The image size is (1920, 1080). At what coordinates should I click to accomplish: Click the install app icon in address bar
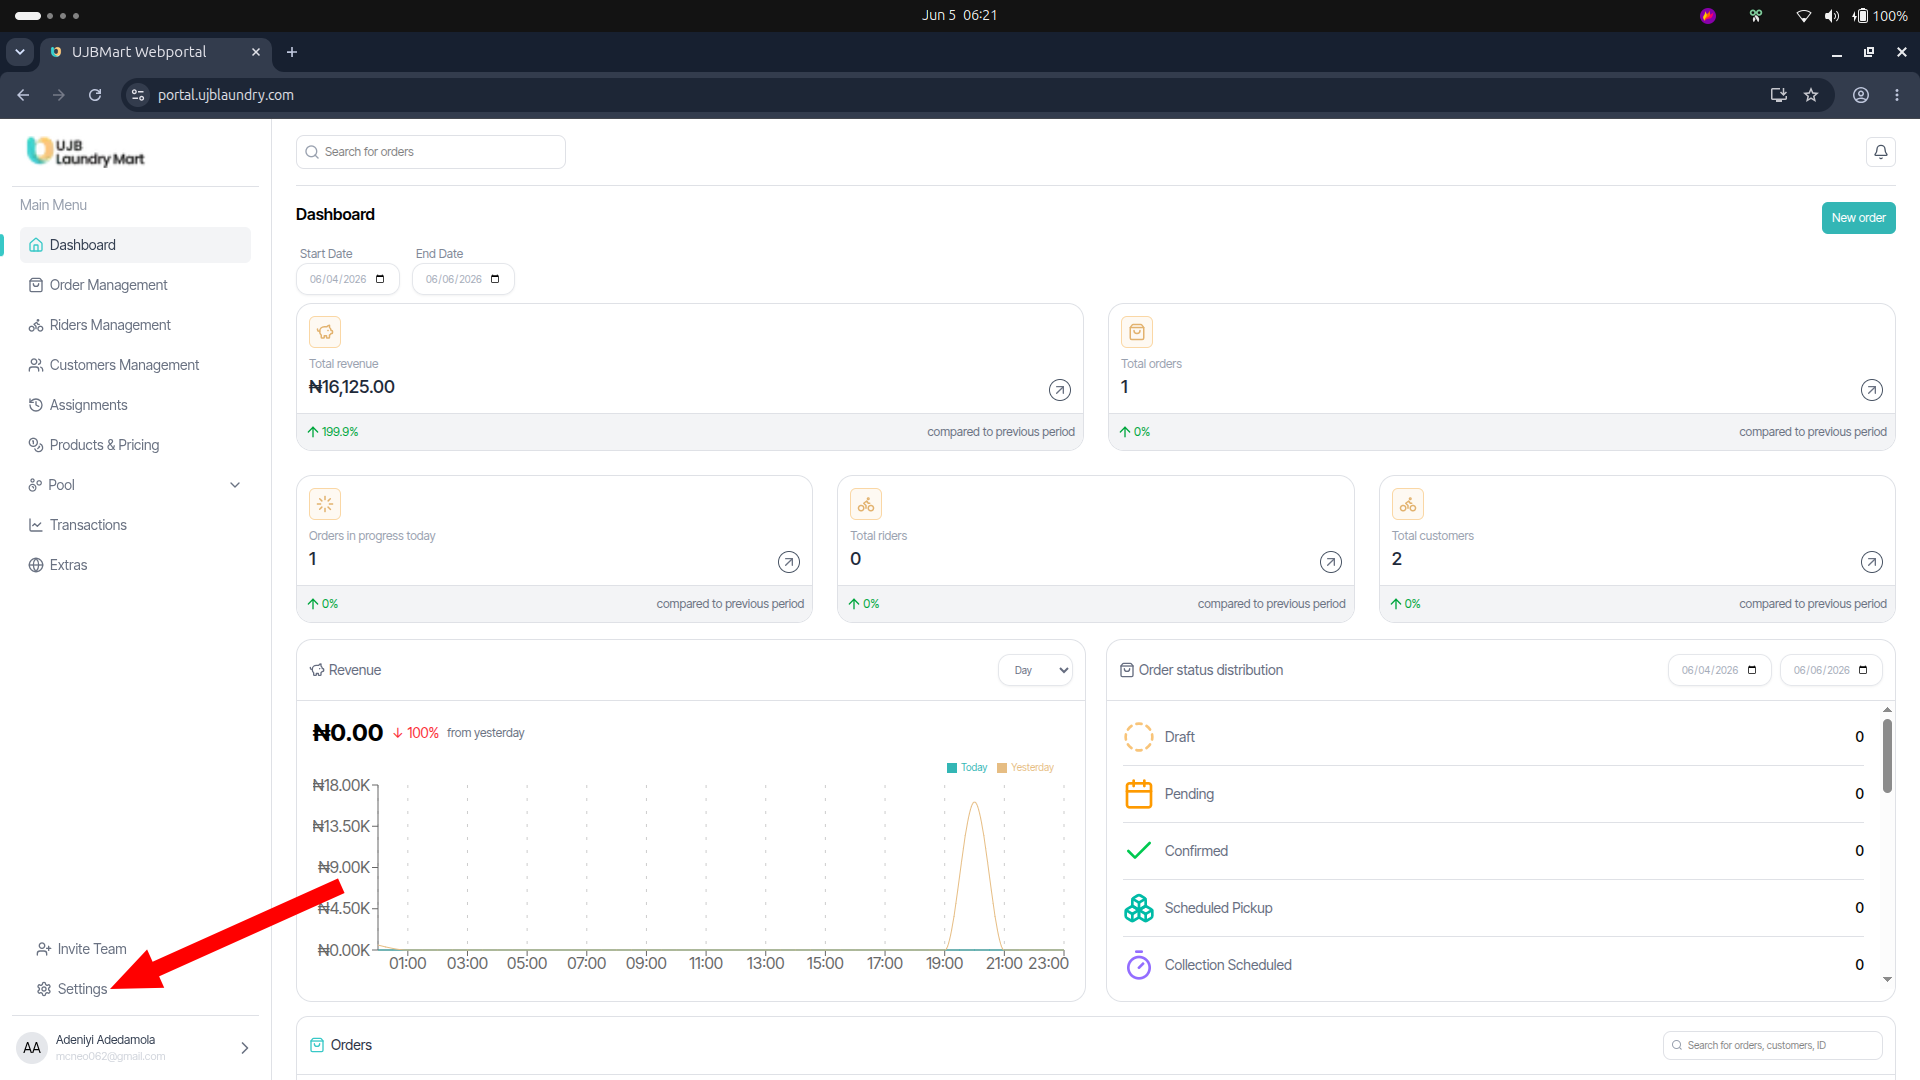pyautogui.click(x=1779, y=95)
